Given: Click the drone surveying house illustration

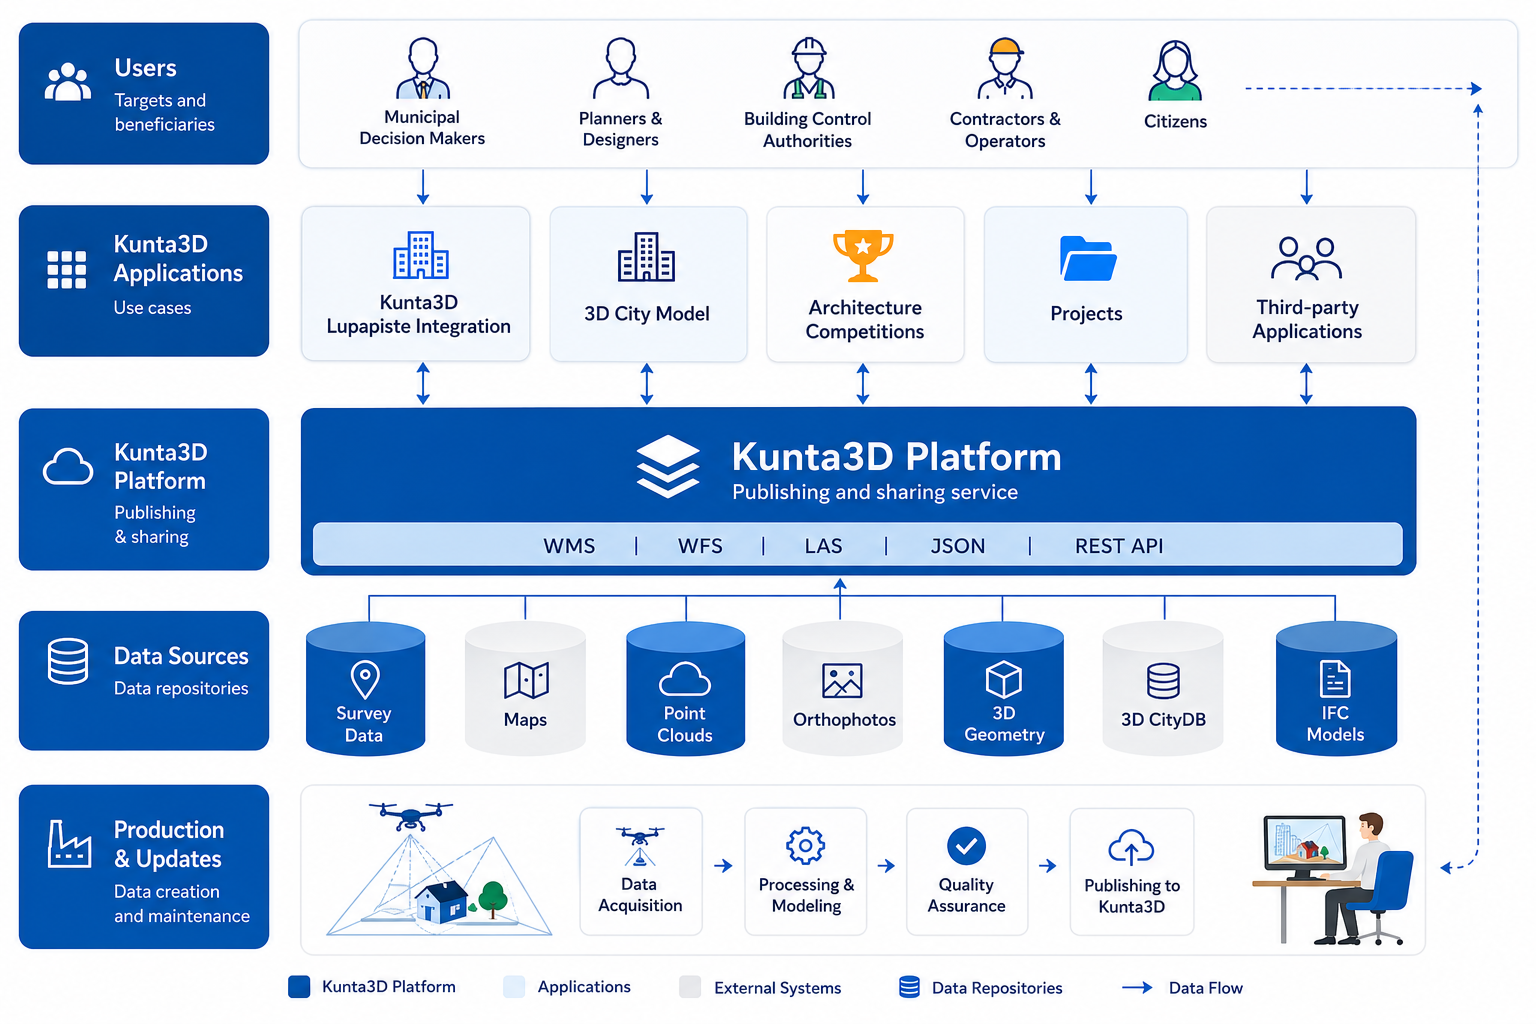Looking at the screenshot, I should 439,868.
